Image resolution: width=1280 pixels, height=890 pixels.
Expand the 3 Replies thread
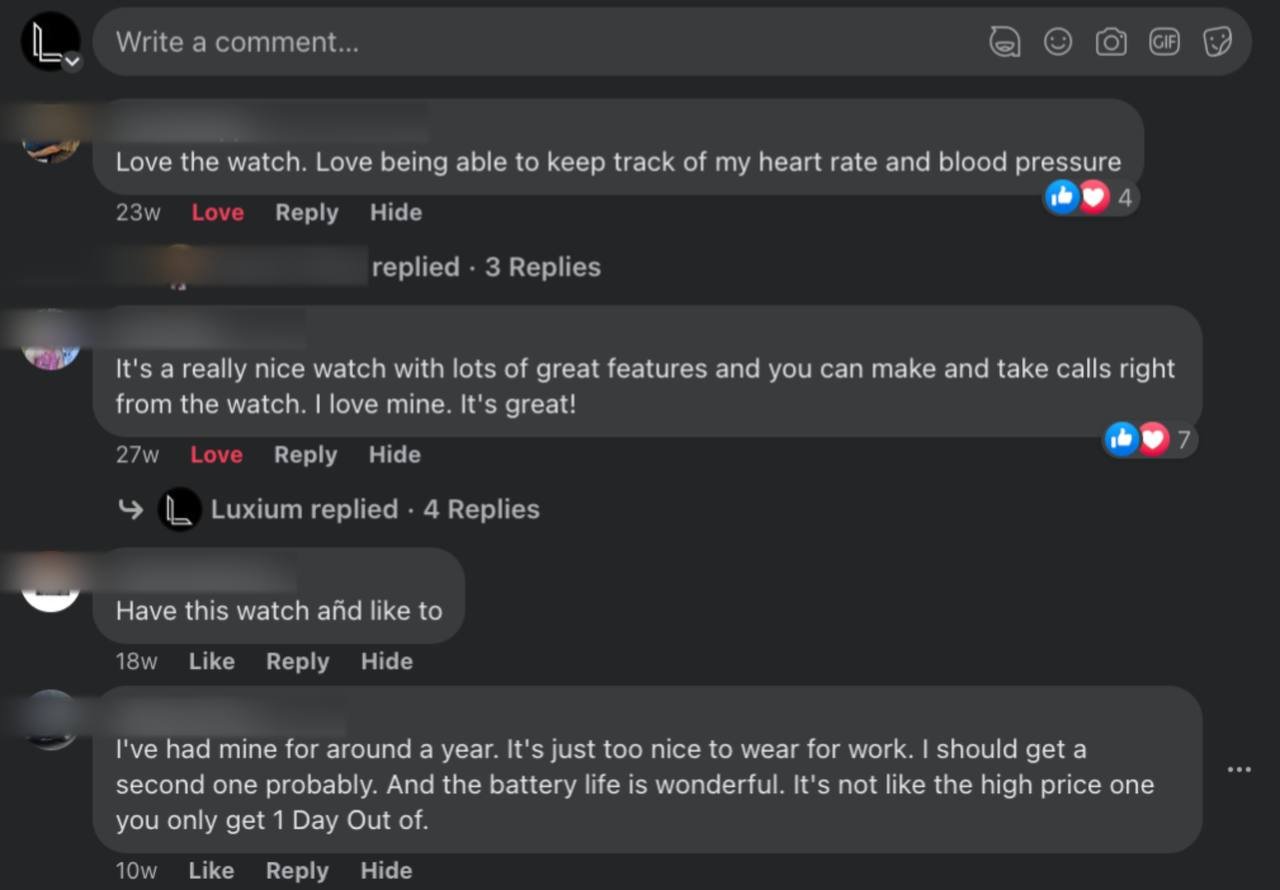click(542, 267)
